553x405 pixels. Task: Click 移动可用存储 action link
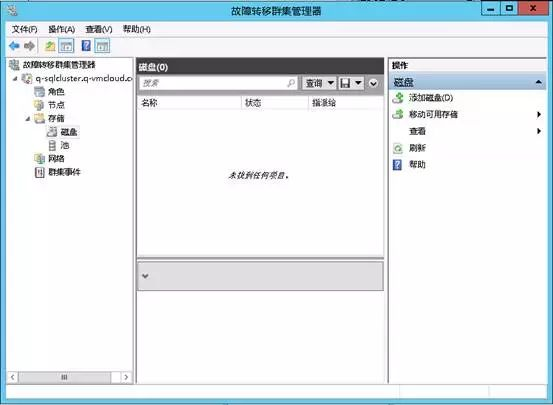[x=433, y=114]
